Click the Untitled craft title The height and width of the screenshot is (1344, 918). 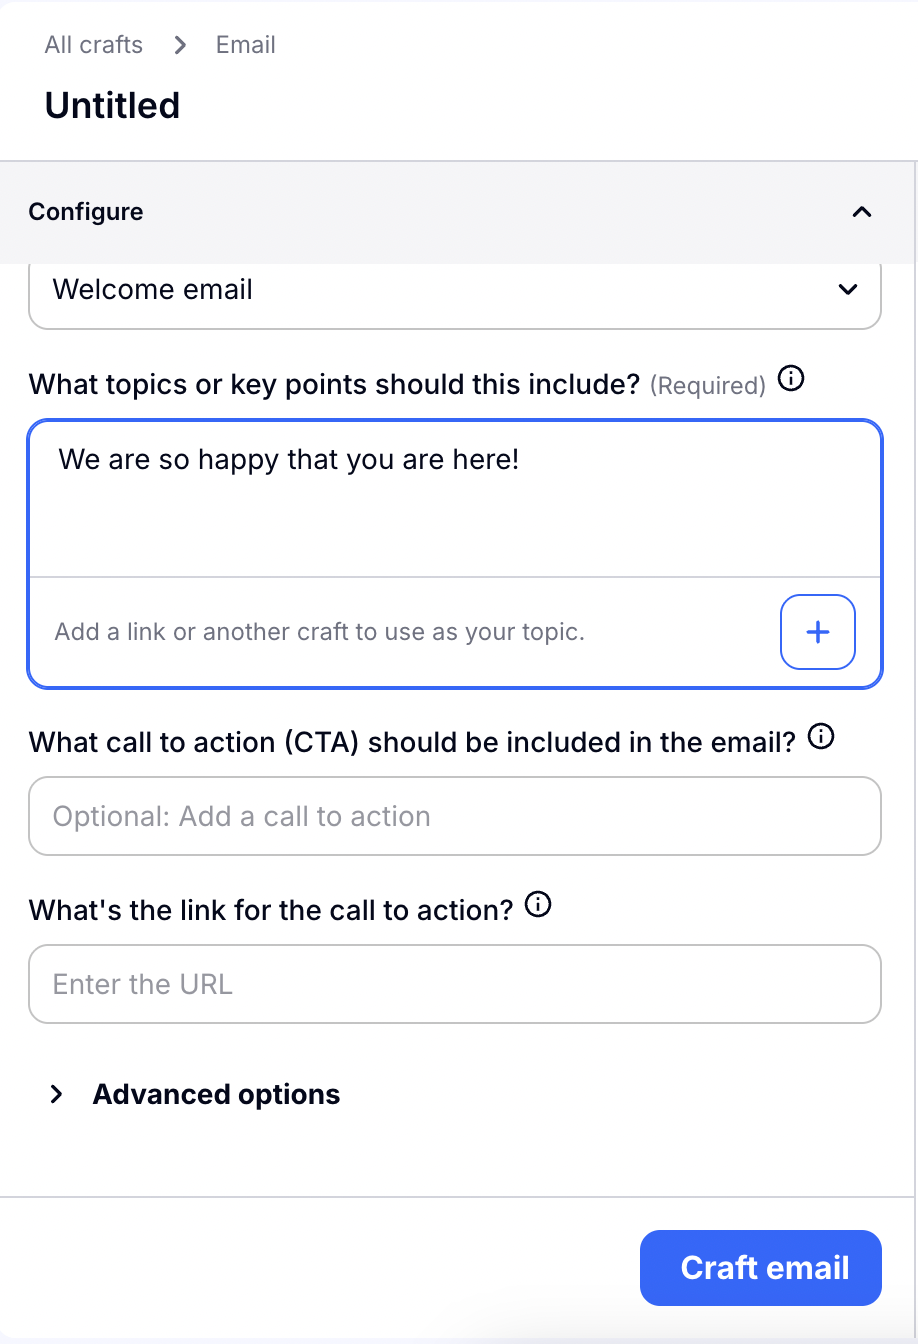tap(112, 105)
